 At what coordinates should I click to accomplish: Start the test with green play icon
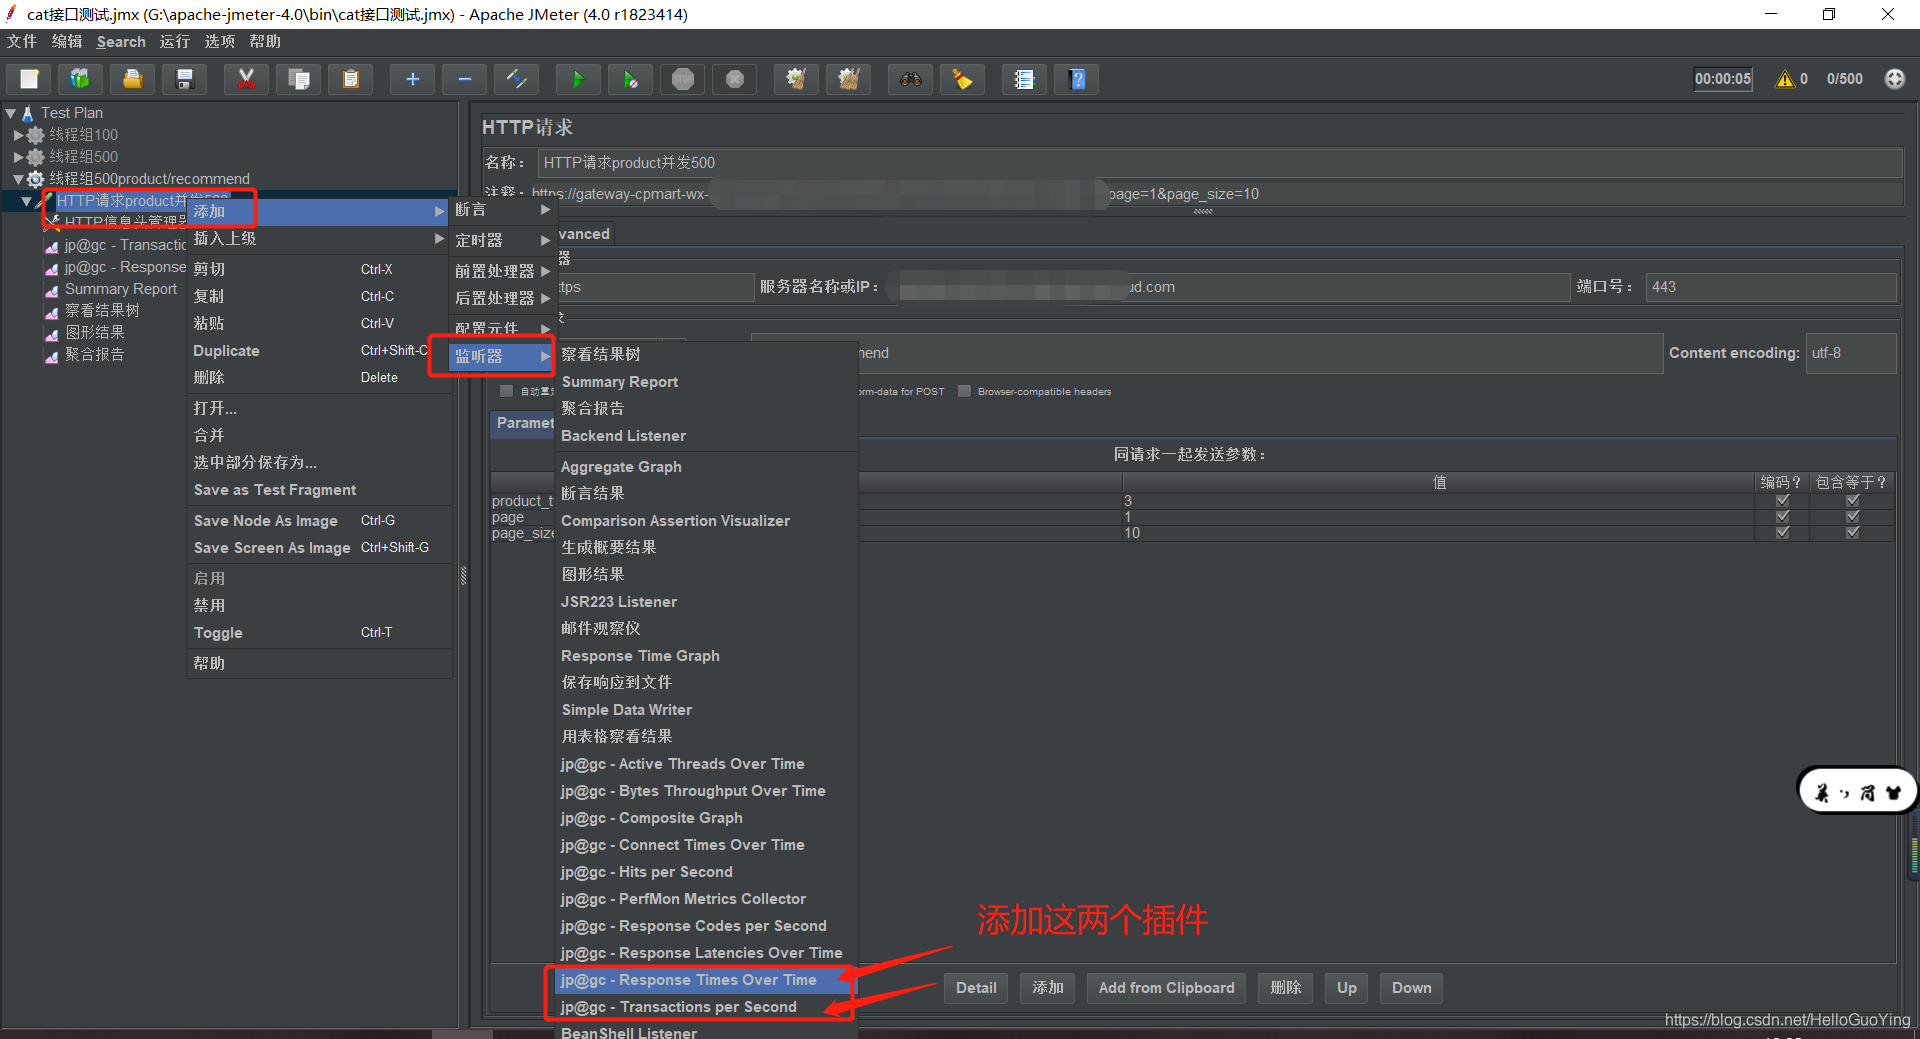click(578, 79)
